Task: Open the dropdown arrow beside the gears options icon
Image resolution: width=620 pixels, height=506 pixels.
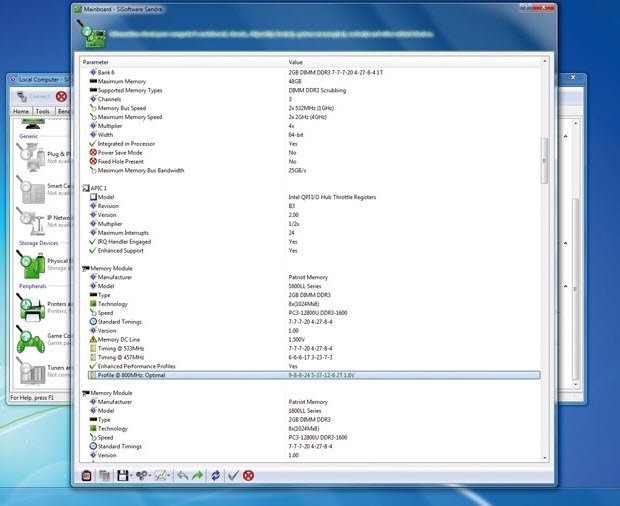Action: pos(151,476)
